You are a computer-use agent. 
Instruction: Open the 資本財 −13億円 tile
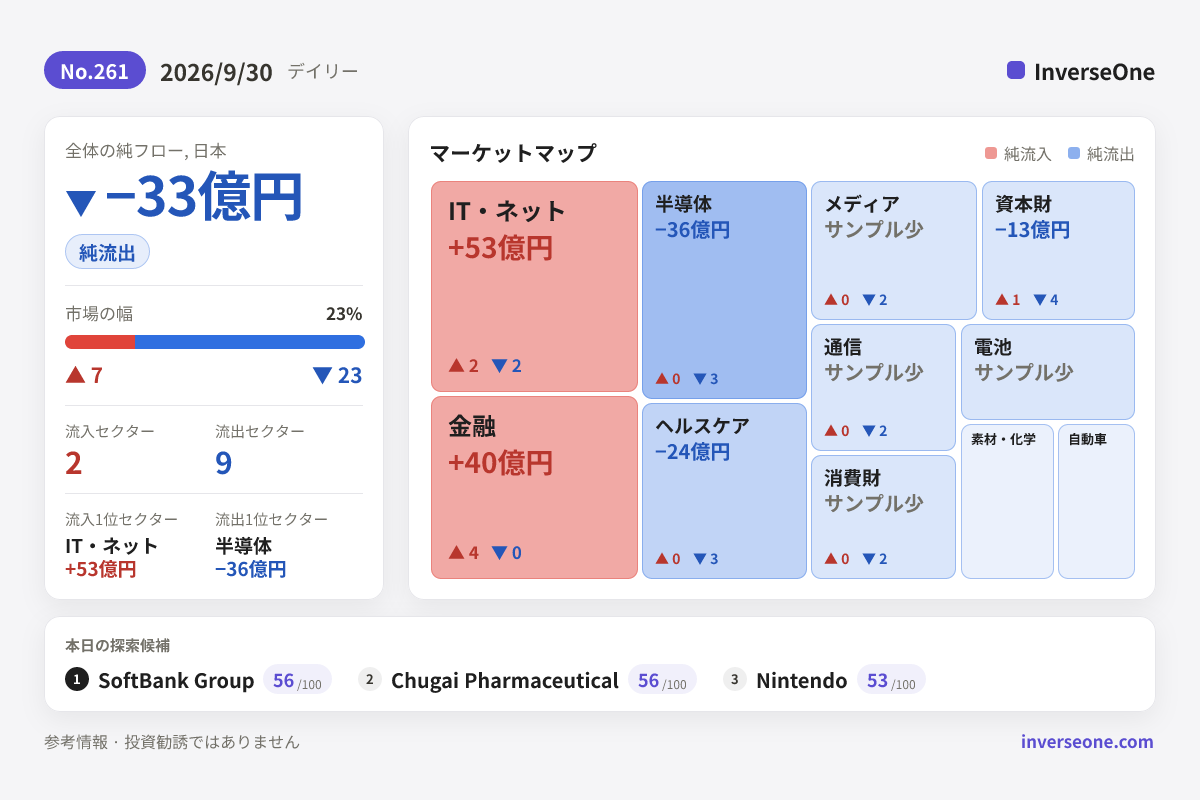[1058, 250]
